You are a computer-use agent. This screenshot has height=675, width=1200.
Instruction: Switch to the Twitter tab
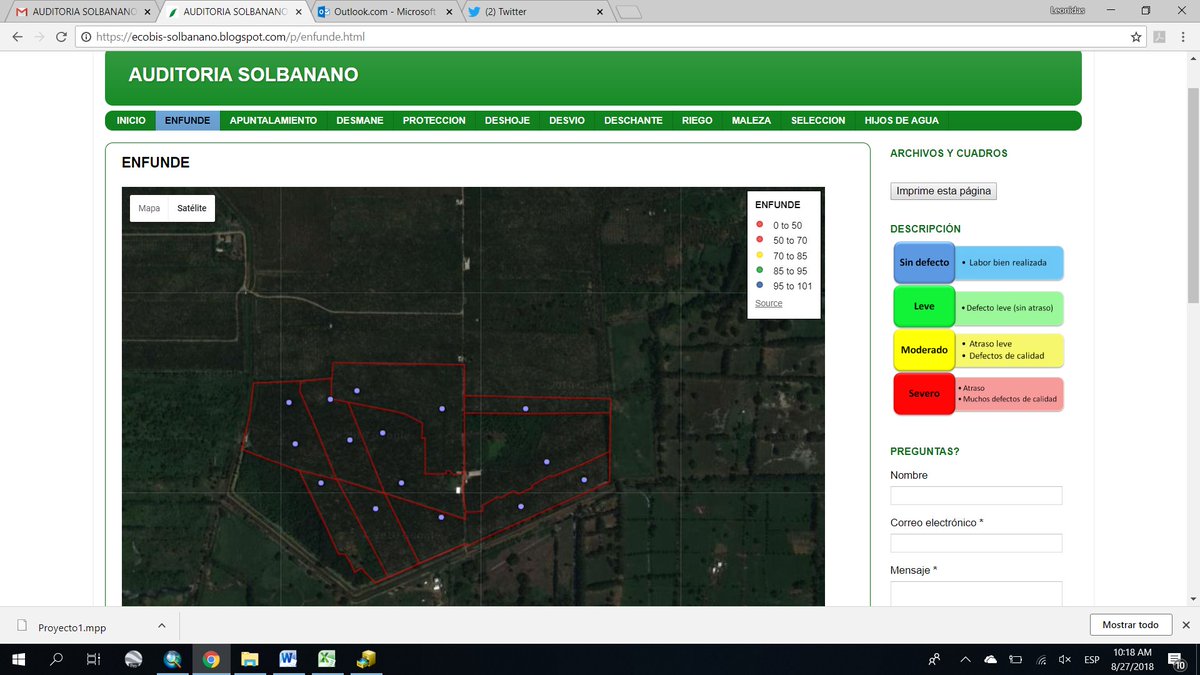533,12
